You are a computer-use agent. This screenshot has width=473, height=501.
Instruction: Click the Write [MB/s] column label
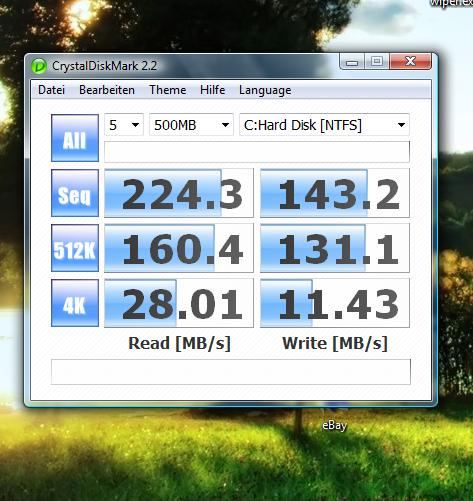click(335, 343)
